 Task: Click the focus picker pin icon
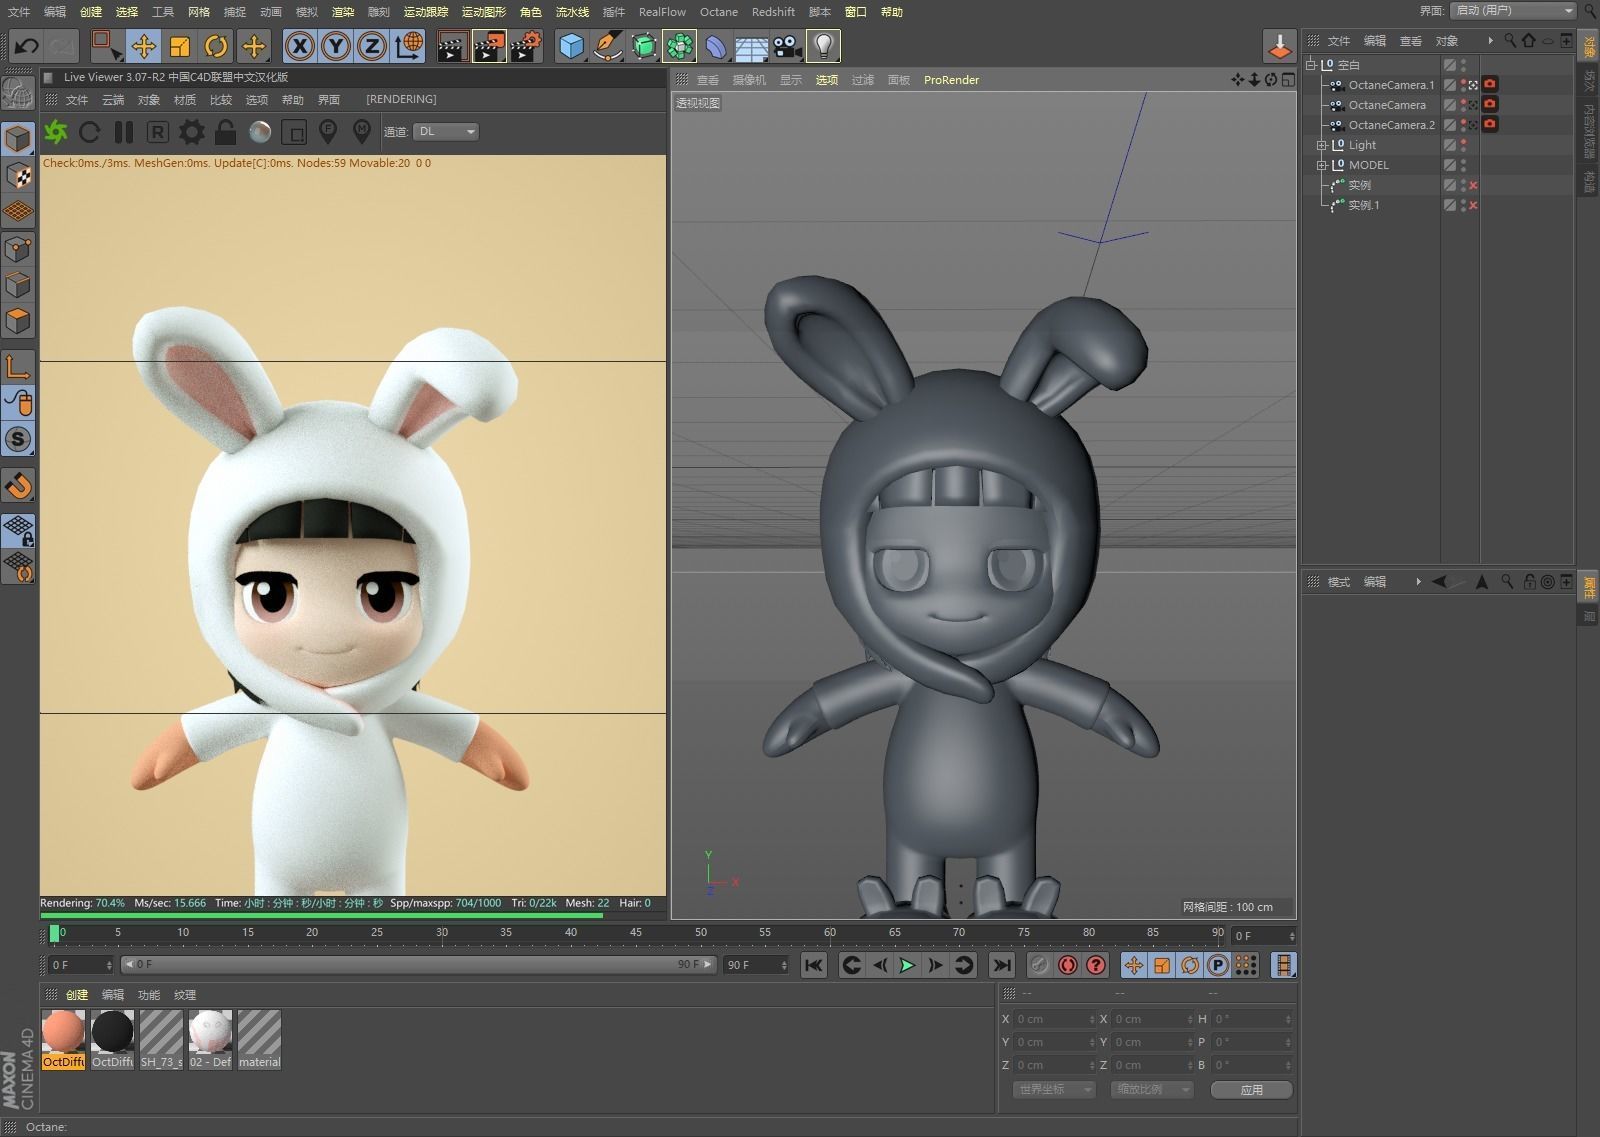click(x=327, y=132)
